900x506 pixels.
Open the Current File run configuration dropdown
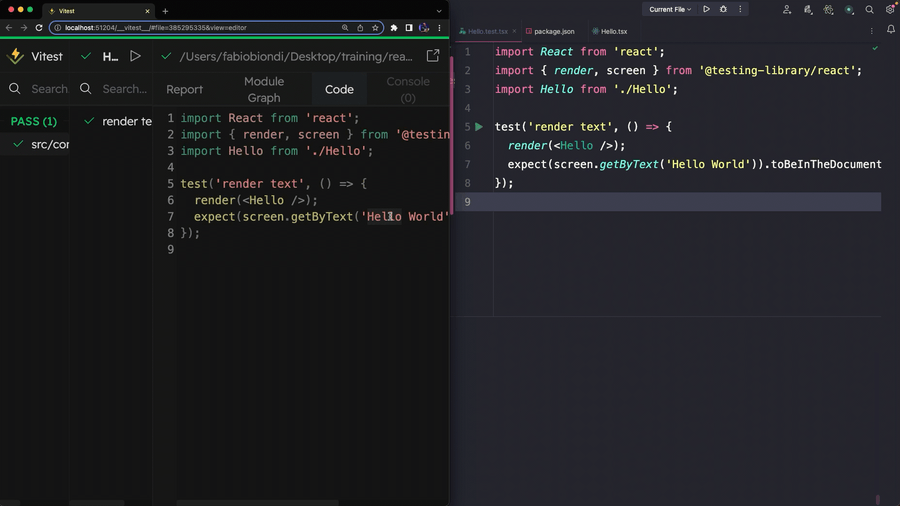pyautogui.click(x=670, y=9)
